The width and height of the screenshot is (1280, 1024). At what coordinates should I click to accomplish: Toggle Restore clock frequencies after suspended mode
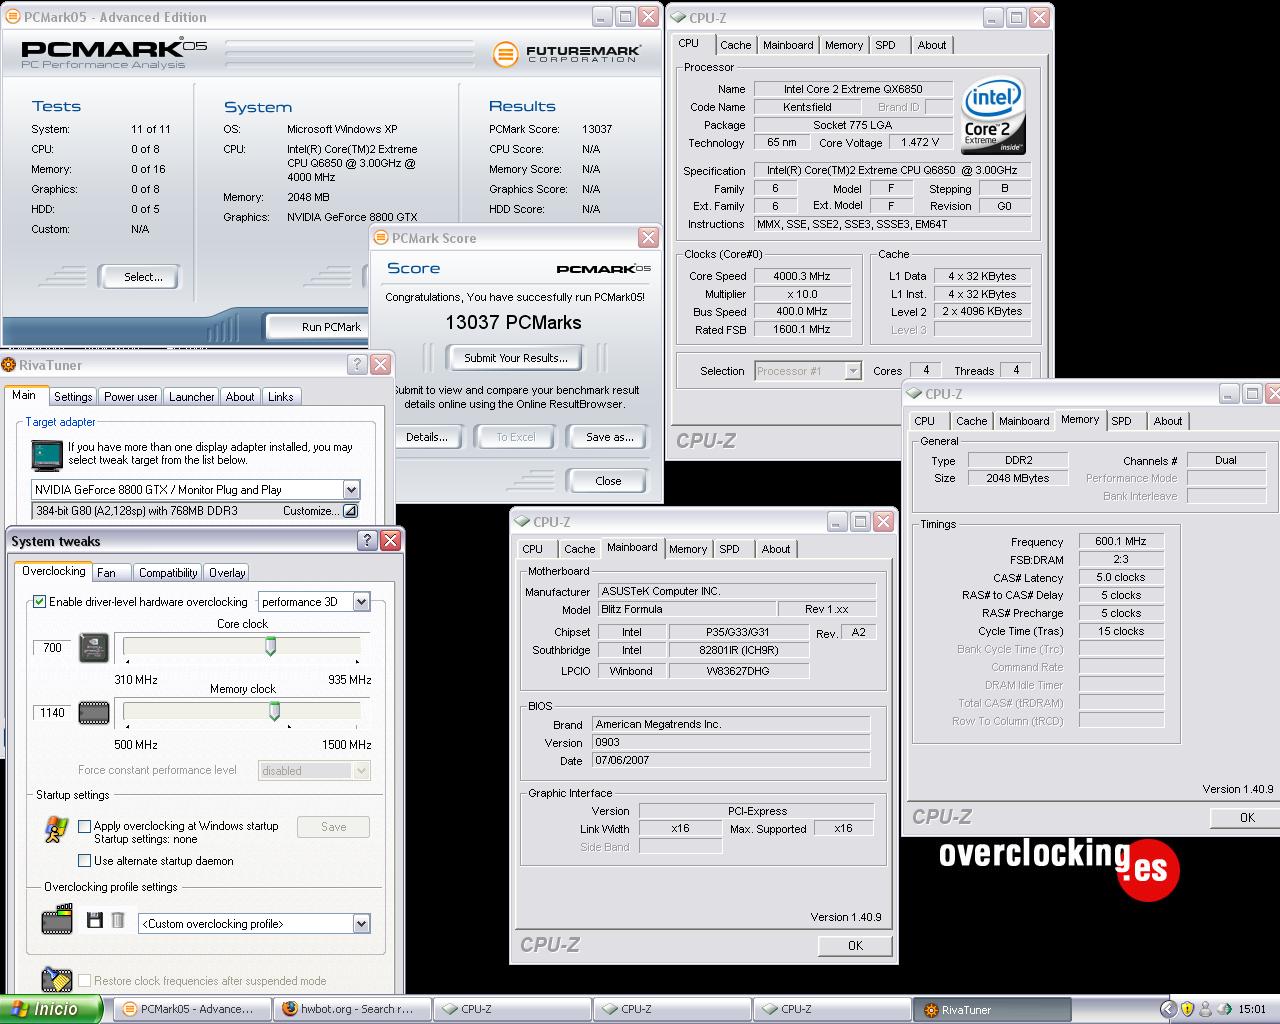pos(85,981)
